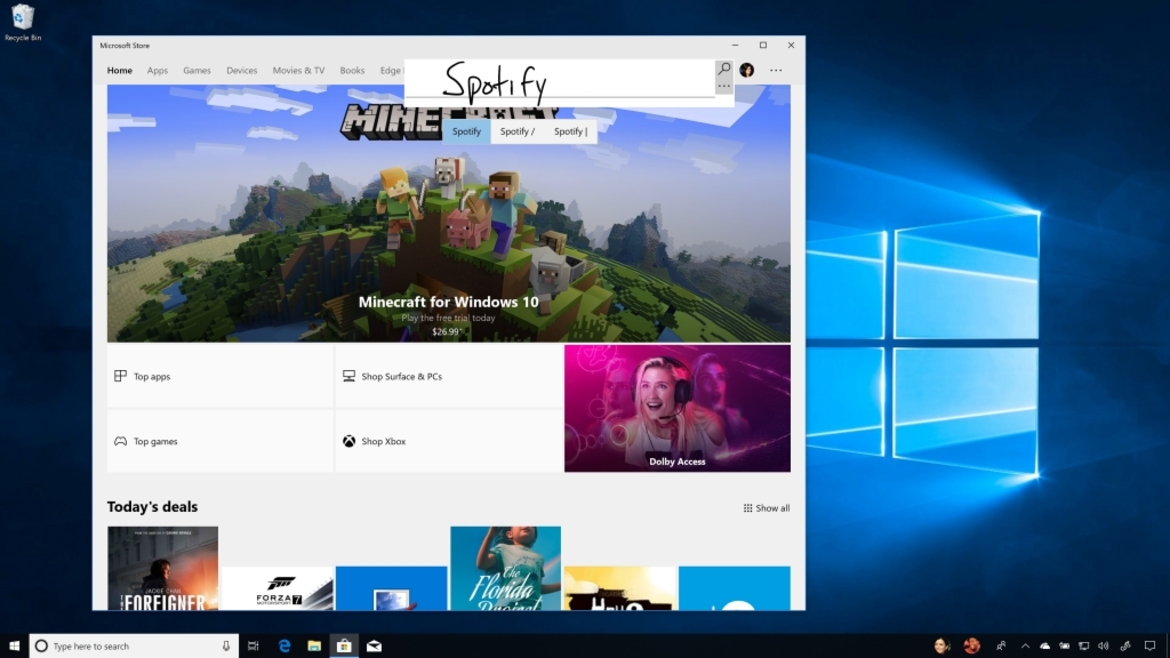Open handwriting panel options dots below search
Image resolution: width=1170 pixels, height=658 pixels.
click(724, 87)
